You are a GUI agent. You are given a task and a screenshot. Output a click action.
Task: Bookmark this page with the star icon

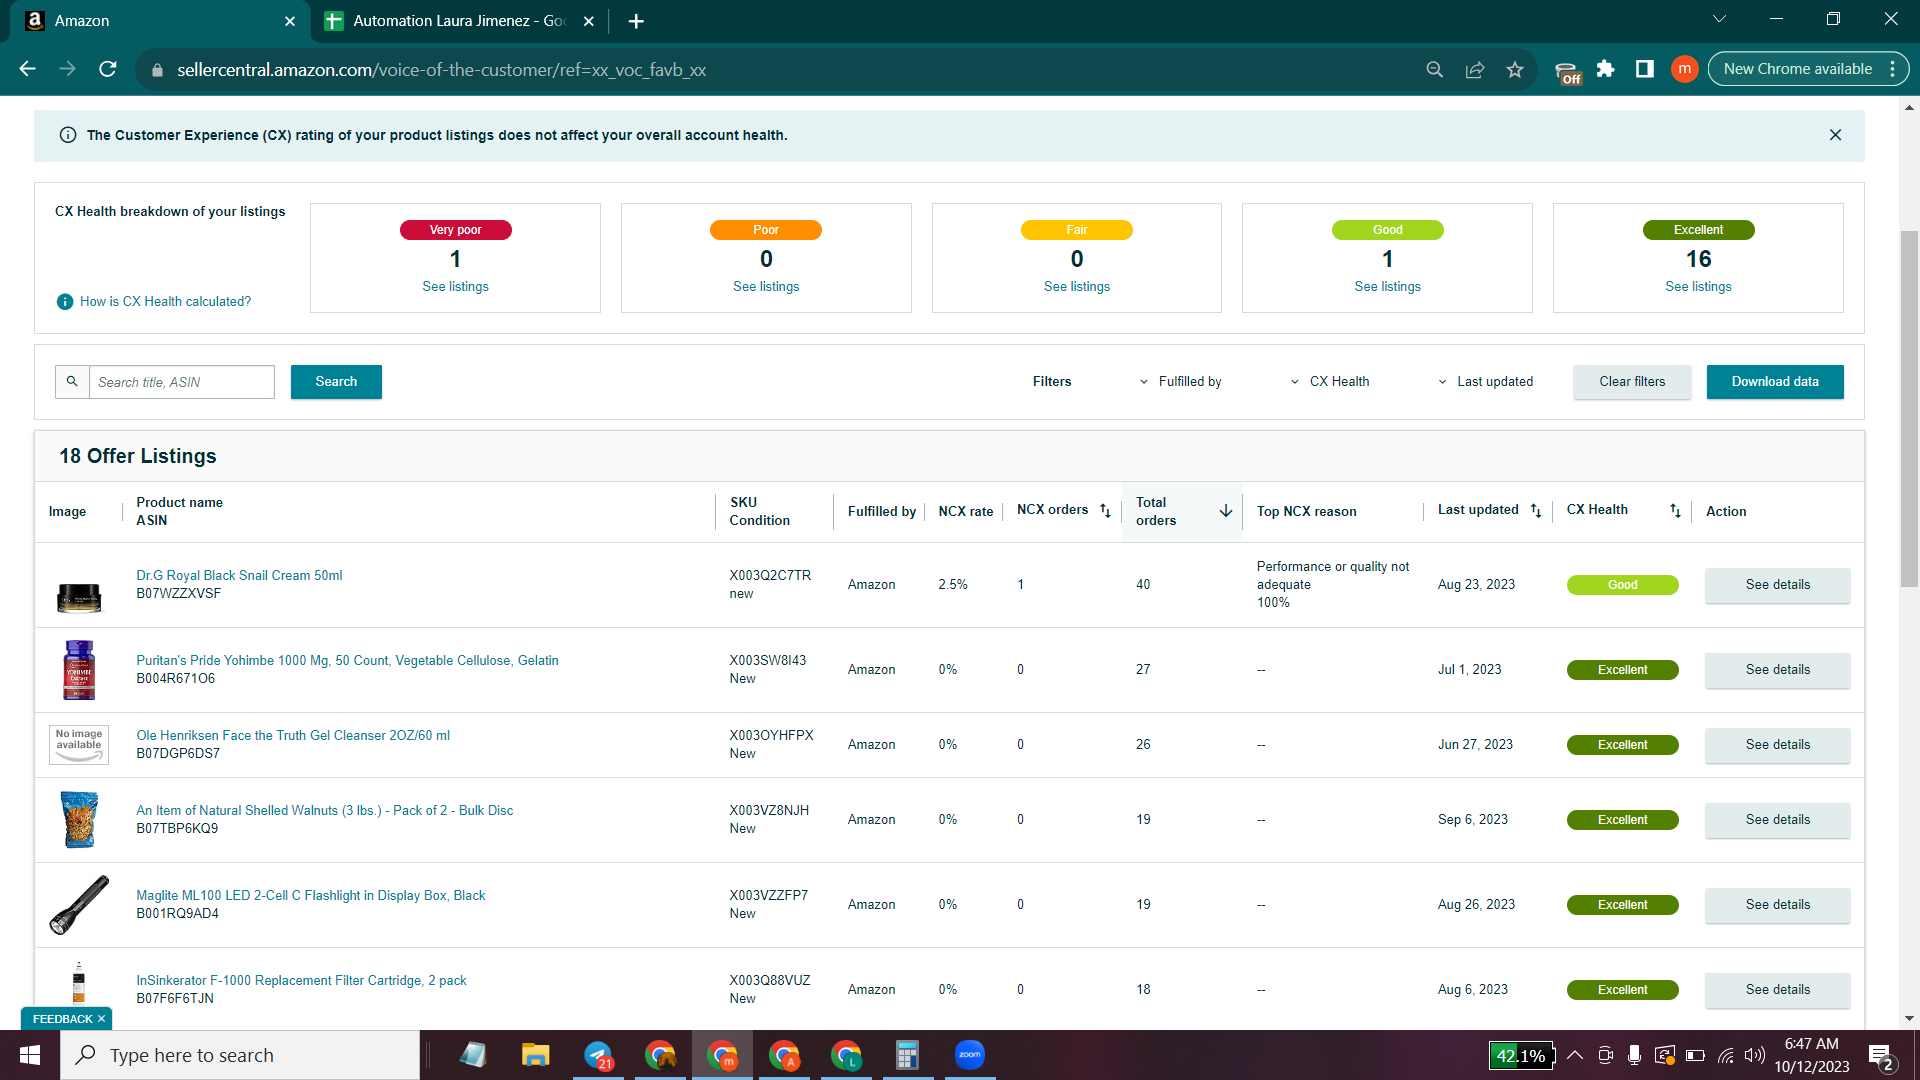pos(1515,69)
